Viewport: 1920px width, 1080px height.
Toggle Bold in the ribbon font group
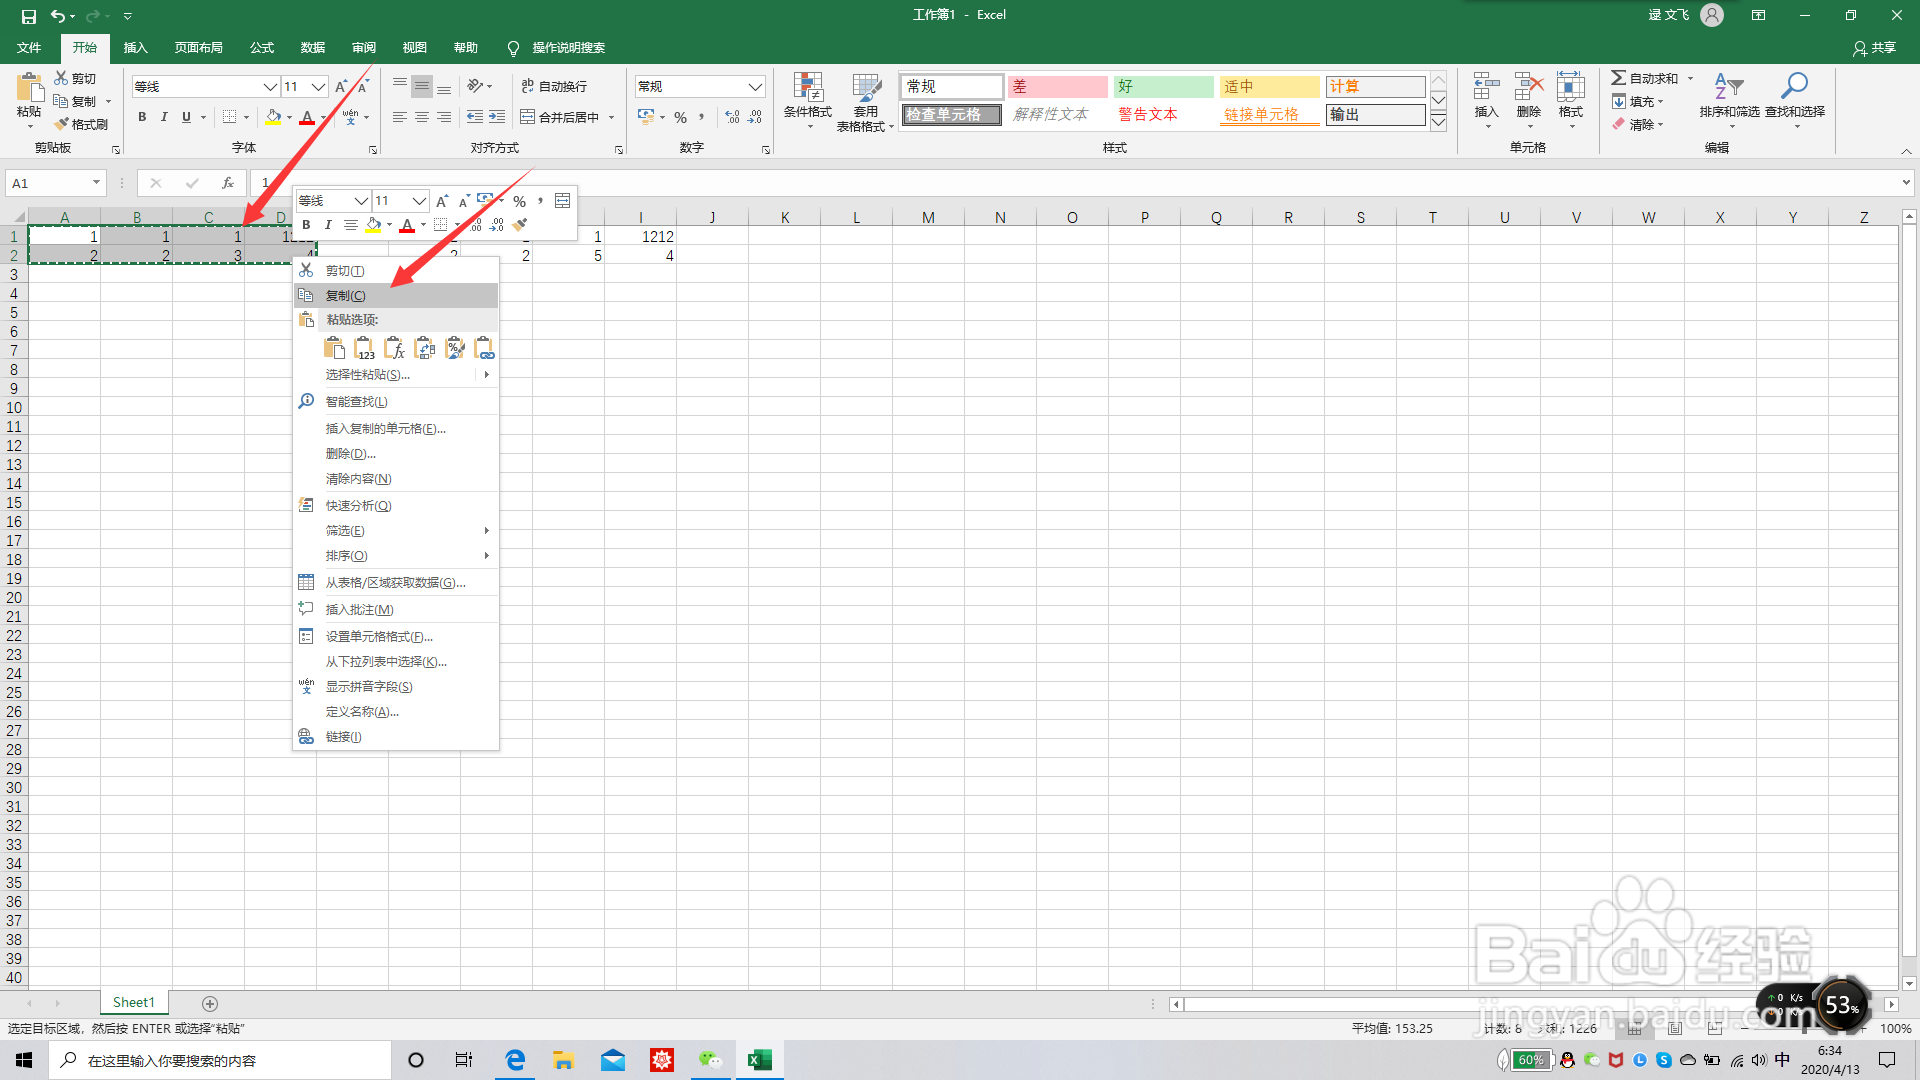pyautogui.click(x=142, y=117)
